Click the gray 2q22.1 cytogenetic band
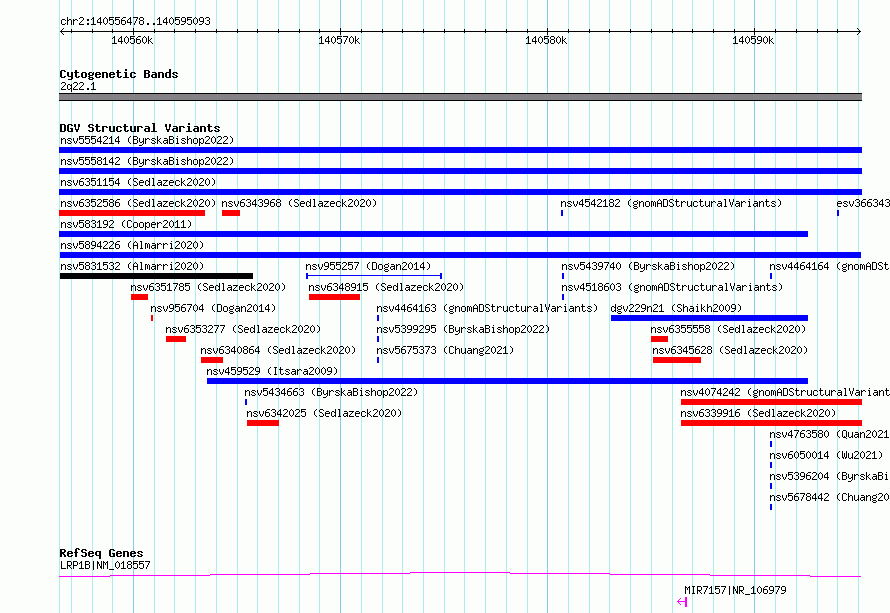Viewport: 890px width, 613px height. (460, 97)
